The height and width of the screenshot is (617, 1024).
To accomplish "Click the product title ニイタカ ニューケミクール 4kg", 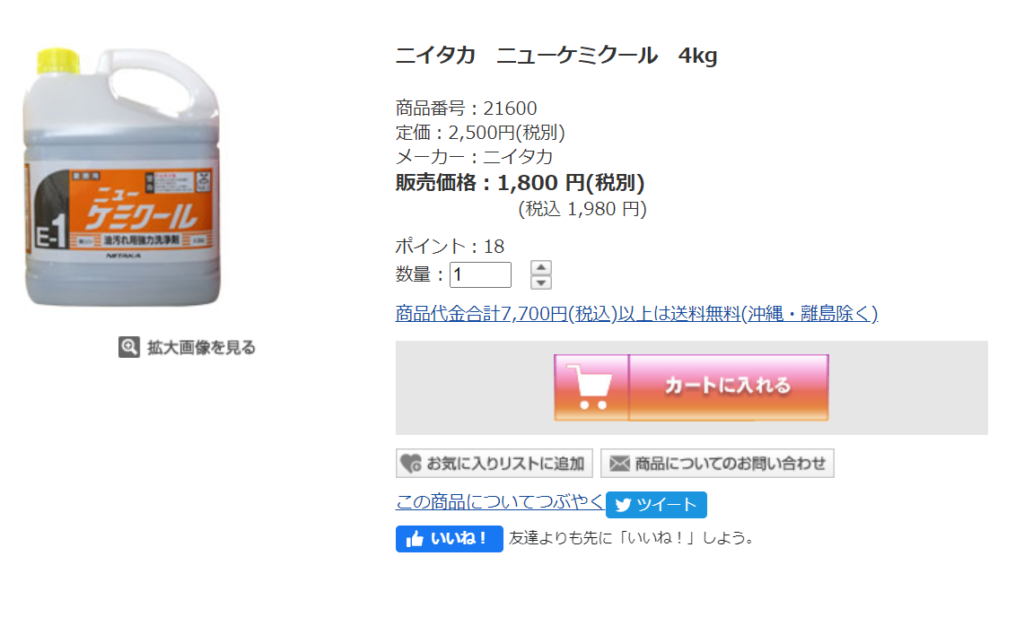I will [x=556, y=55].
